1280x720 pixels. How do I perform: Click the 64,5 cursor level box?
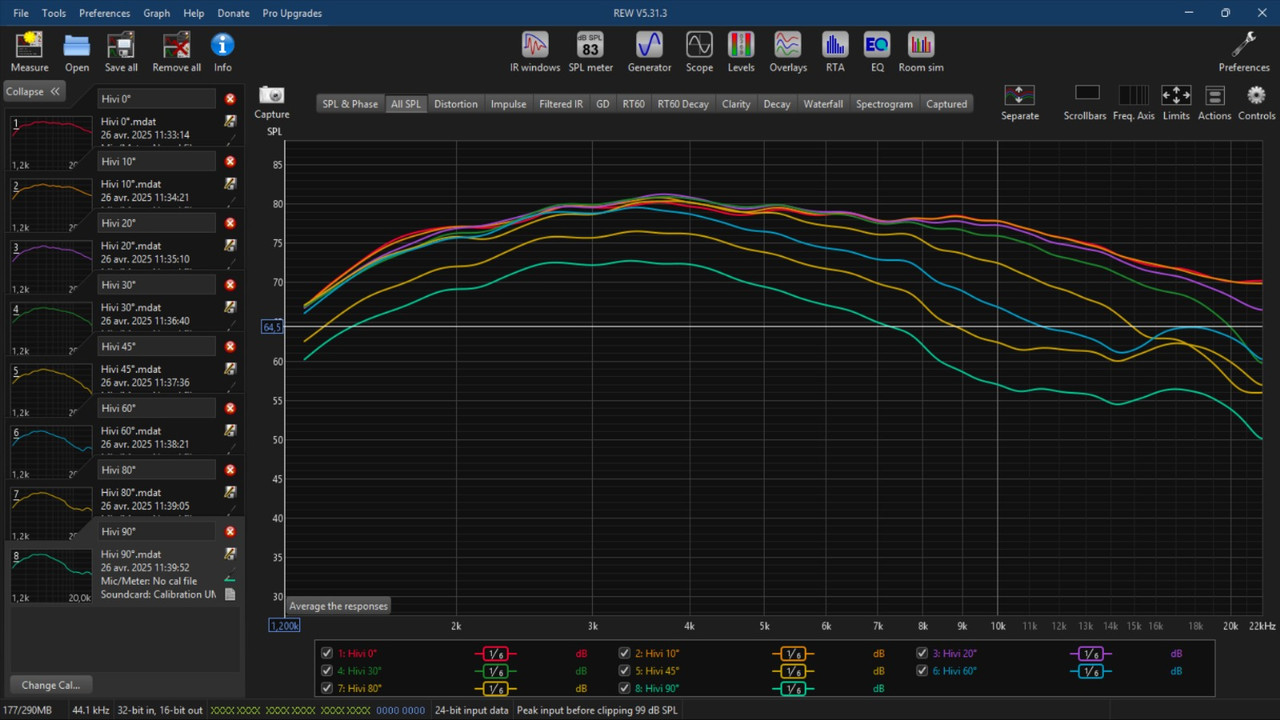tap(272, 327)
